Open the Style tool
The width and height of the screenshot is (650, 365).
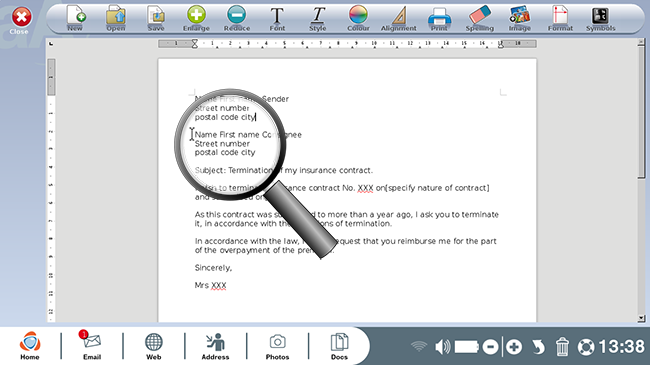318,19
